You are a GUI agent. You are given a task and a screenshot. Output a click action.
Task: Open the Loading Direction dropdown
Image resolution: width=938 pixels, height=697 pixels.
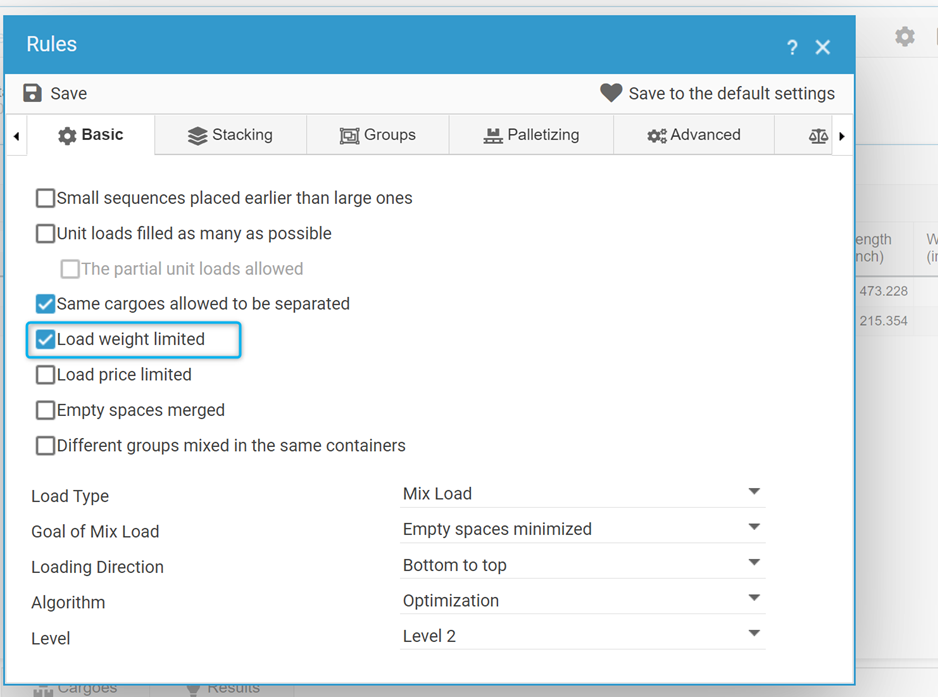[583, 565]
